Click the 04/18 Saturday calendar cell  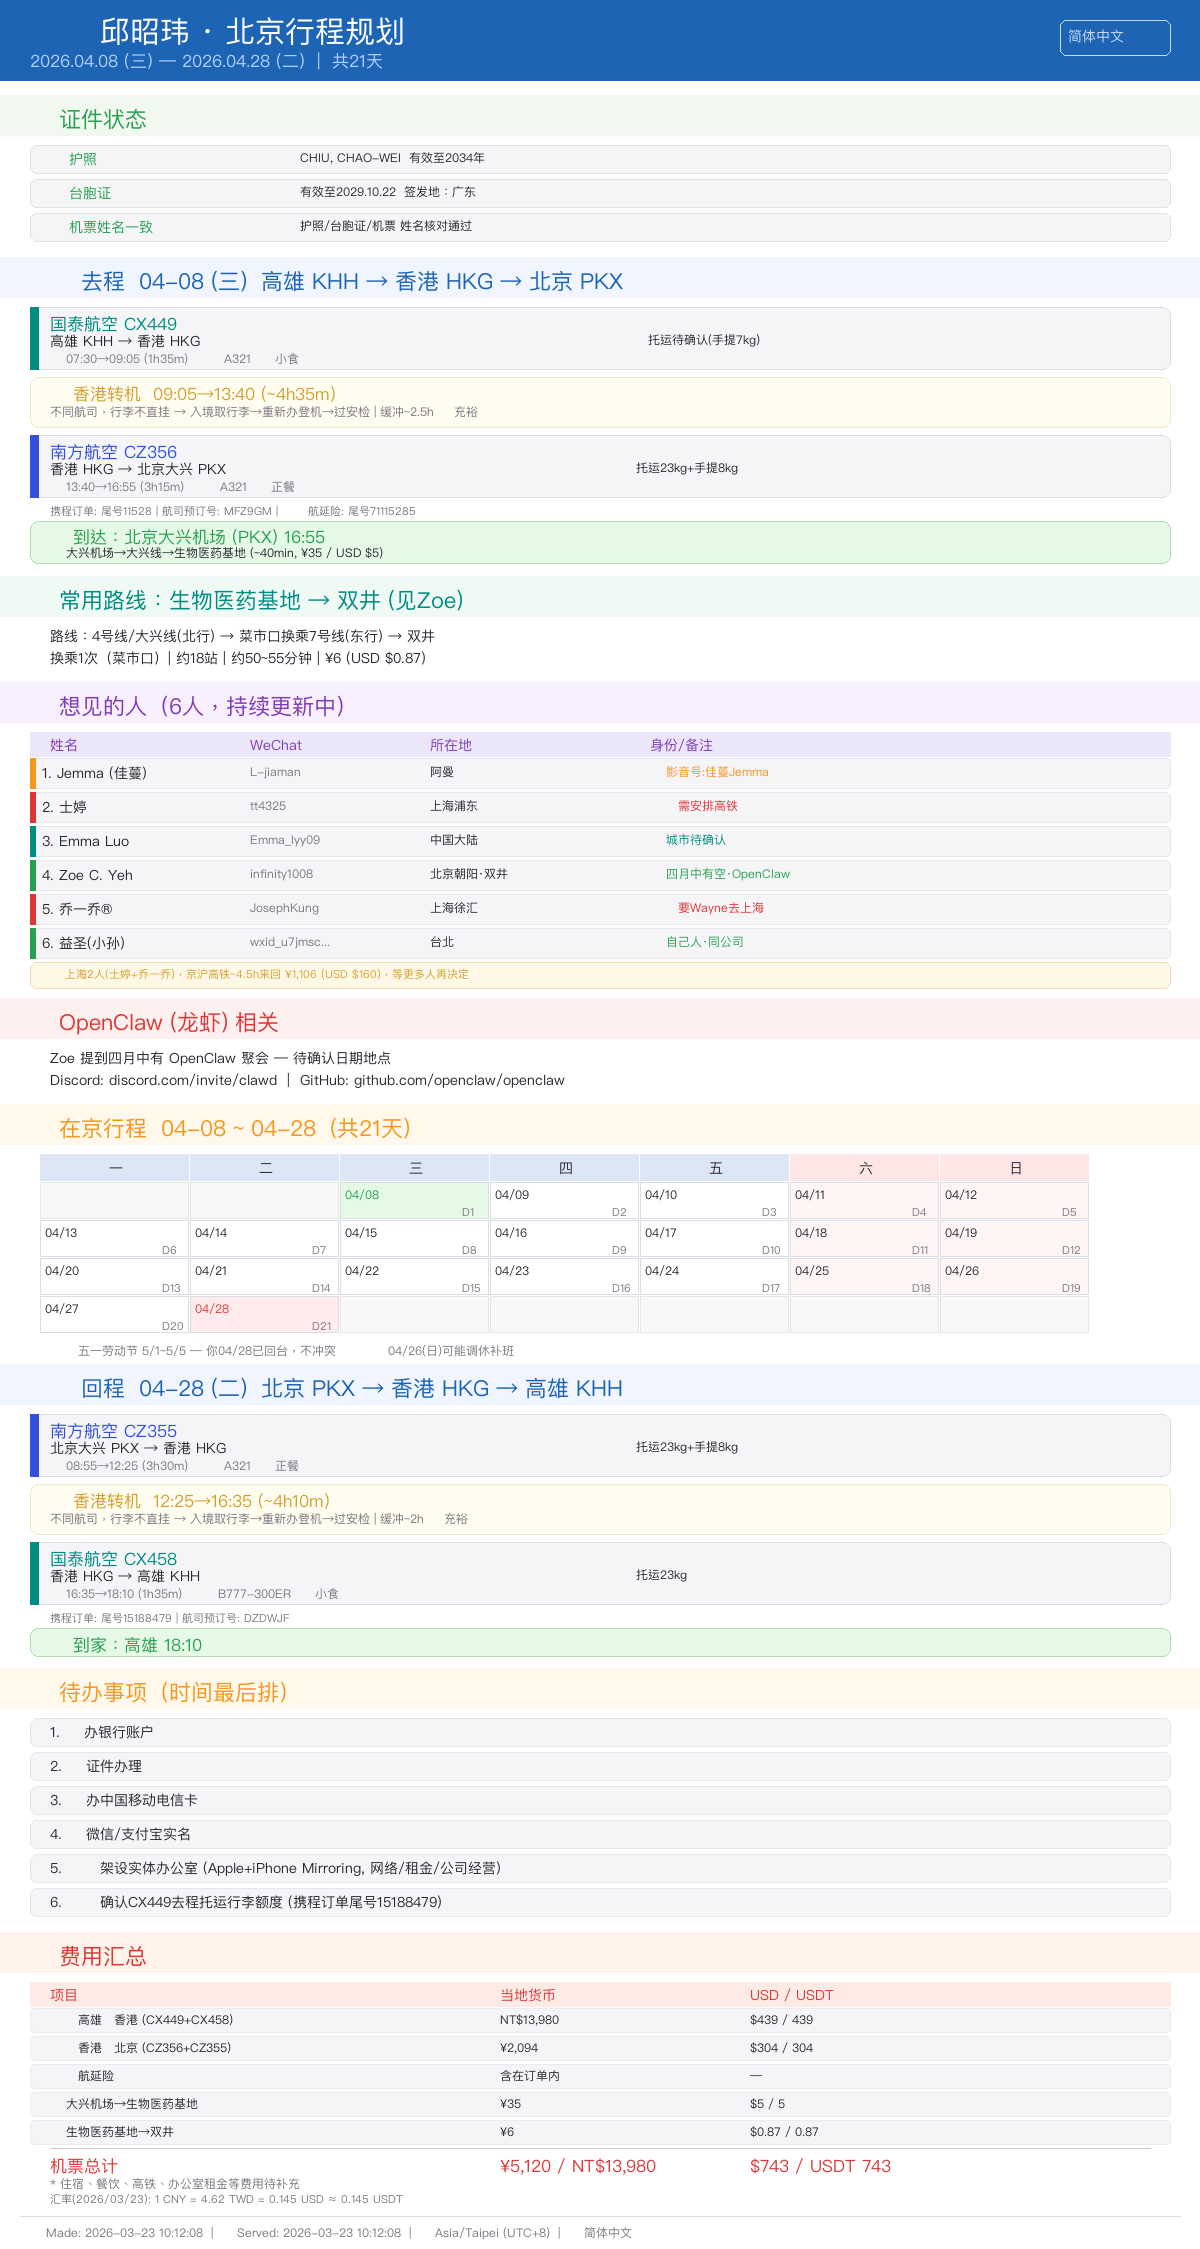(x=864, y=1239)
